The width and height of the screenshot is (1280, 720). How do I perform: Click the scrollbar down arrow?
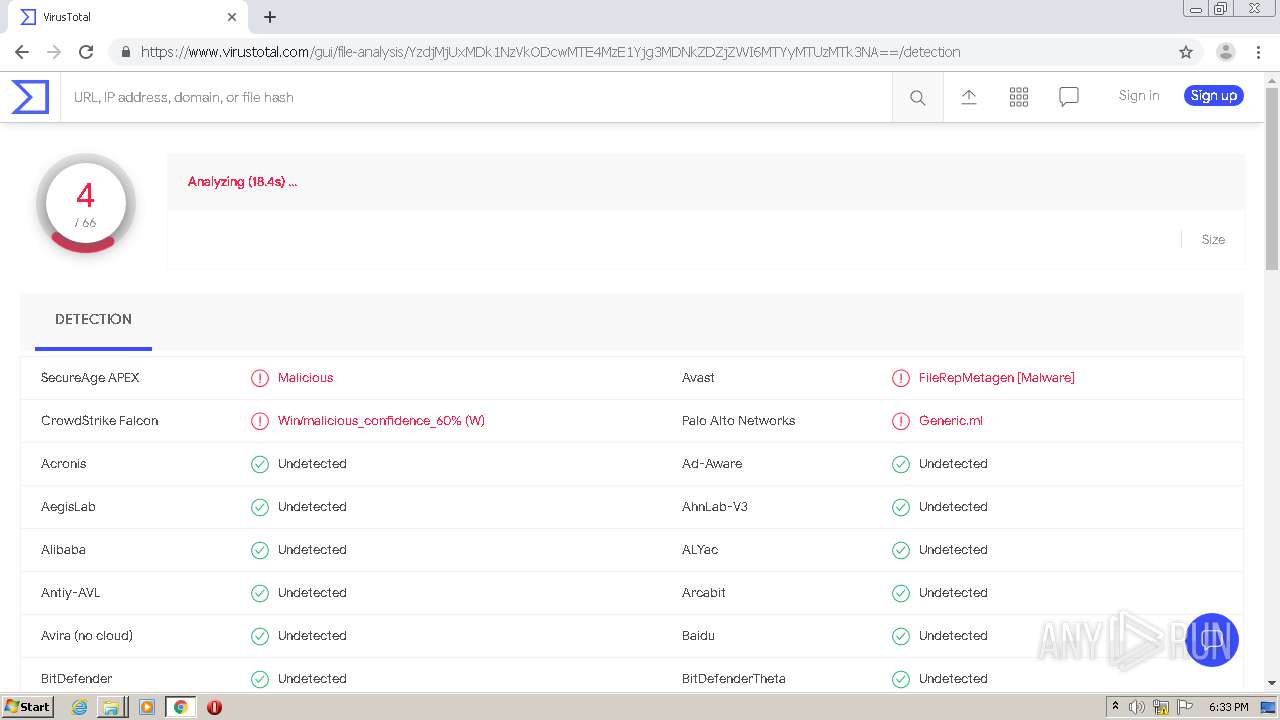point(1272,683)
